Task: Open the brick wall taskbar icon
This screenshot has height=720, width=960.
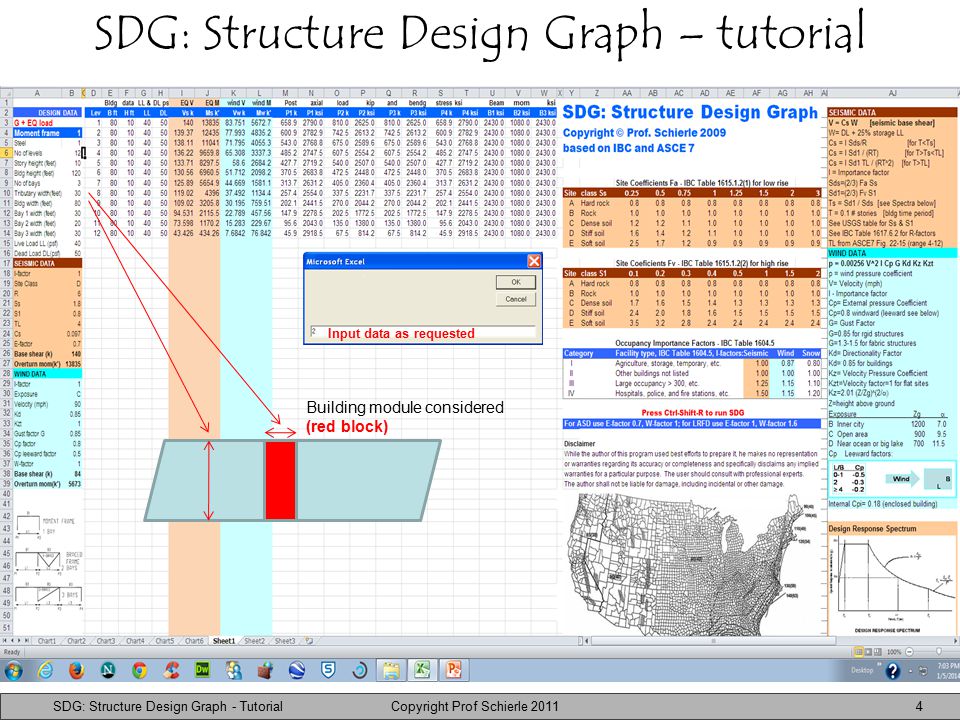Action: [x=265, y=670]
